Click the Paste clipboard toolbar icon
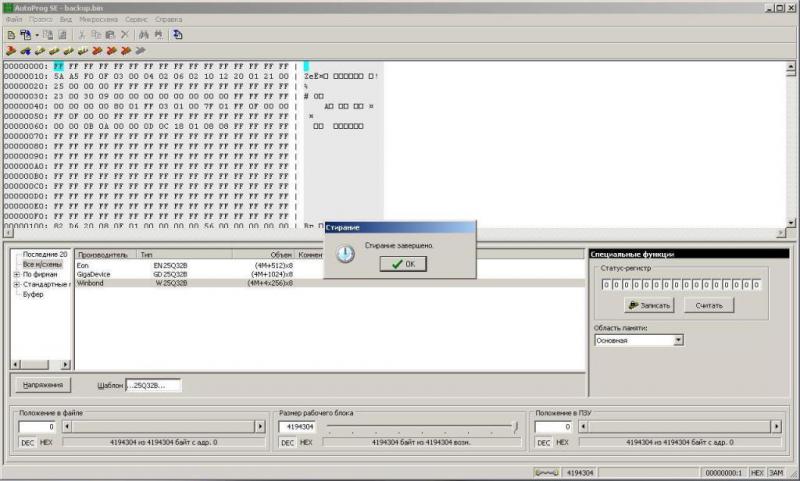800x481 pixels. [x=110, y=35]
